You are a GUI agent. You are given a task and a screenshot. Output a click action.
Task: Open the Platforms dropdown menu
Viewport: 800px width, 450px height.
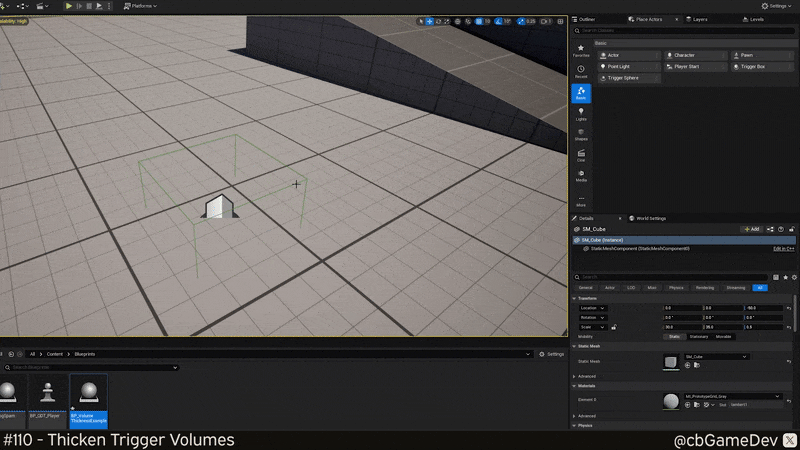(x=140, y=6)
